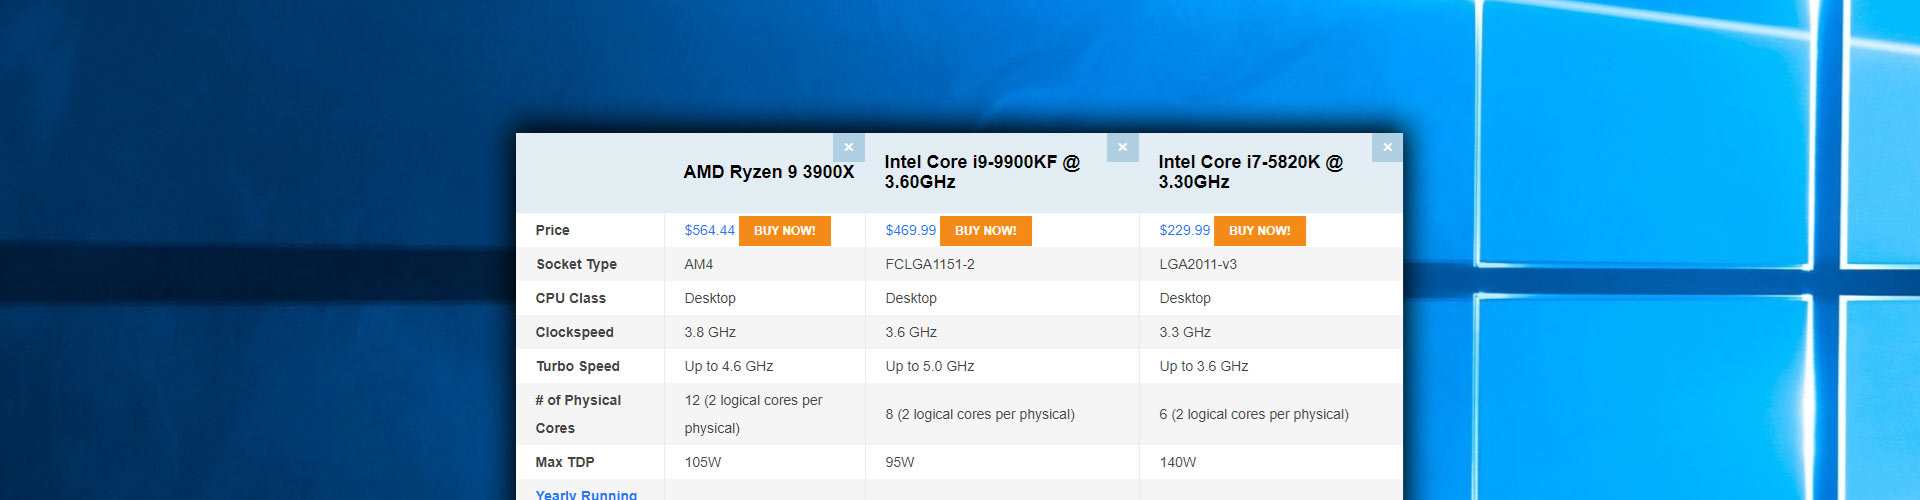This screenshot has width=1920, height=500.
Task: Select Desktop class for Intel Core i9-9900KF
Action: point(911,298)
